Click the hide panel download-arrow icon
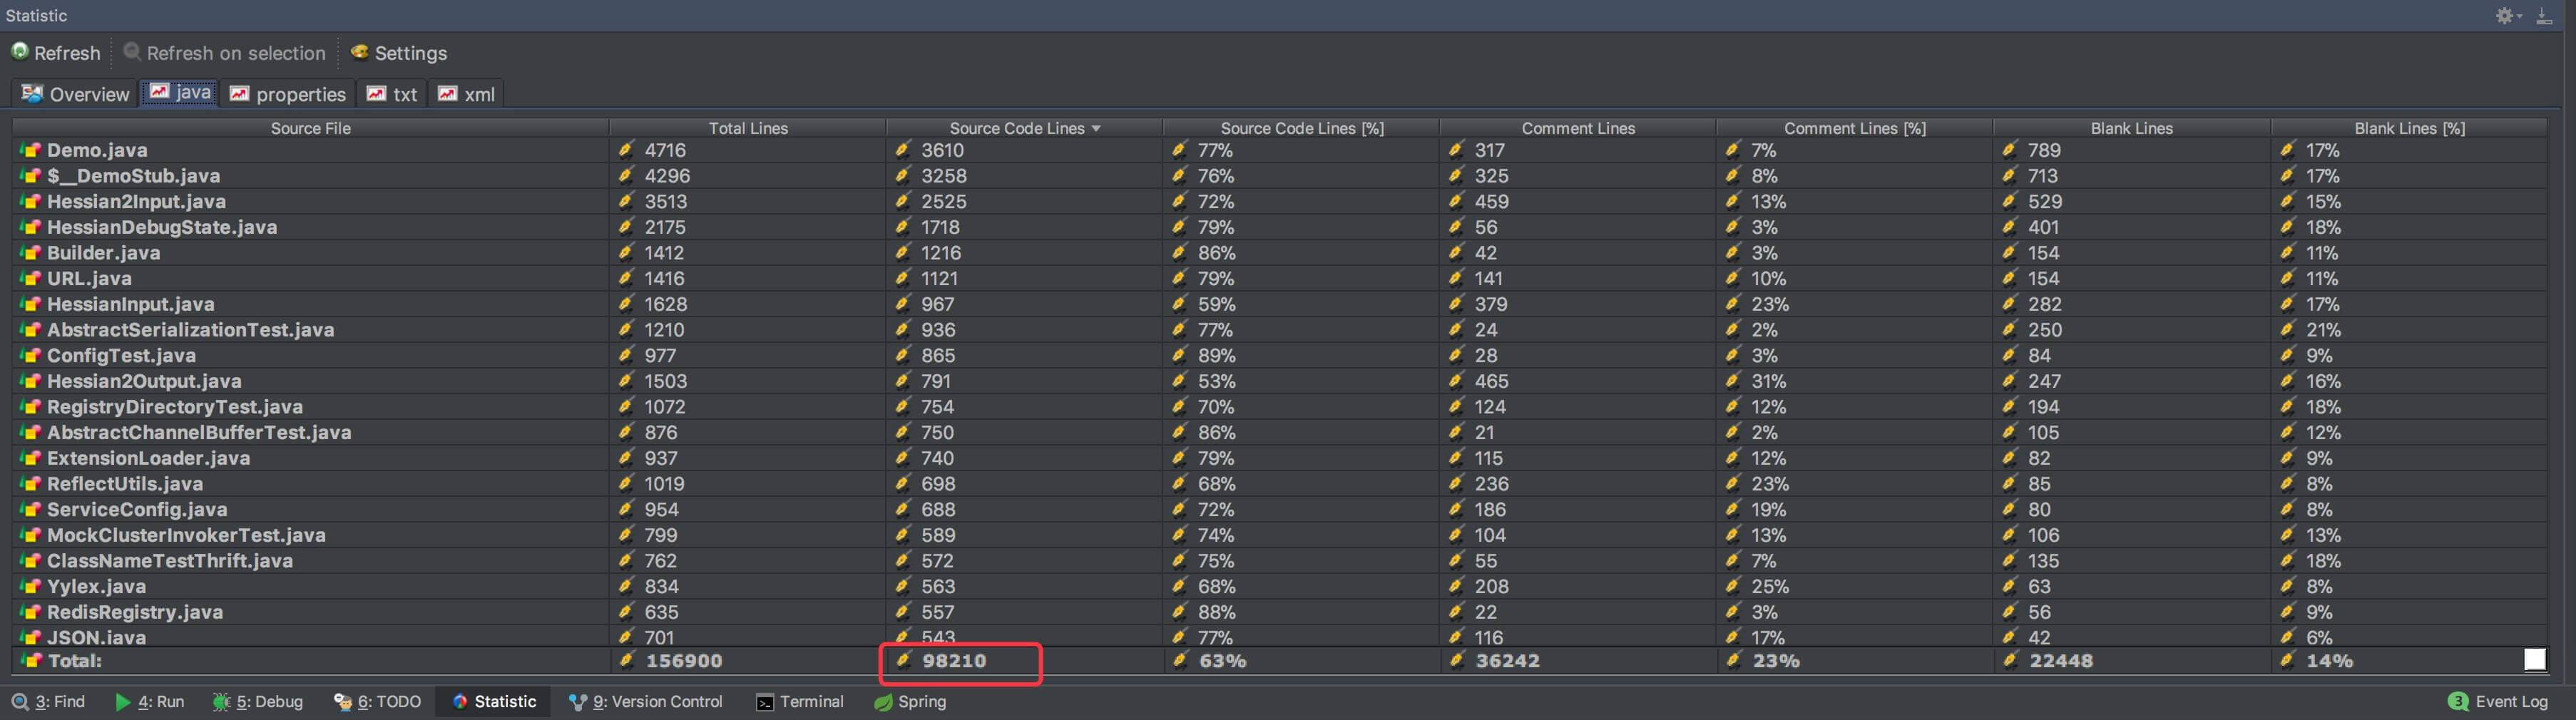Screen dimensions: 2576x720 coord(2544,16)
